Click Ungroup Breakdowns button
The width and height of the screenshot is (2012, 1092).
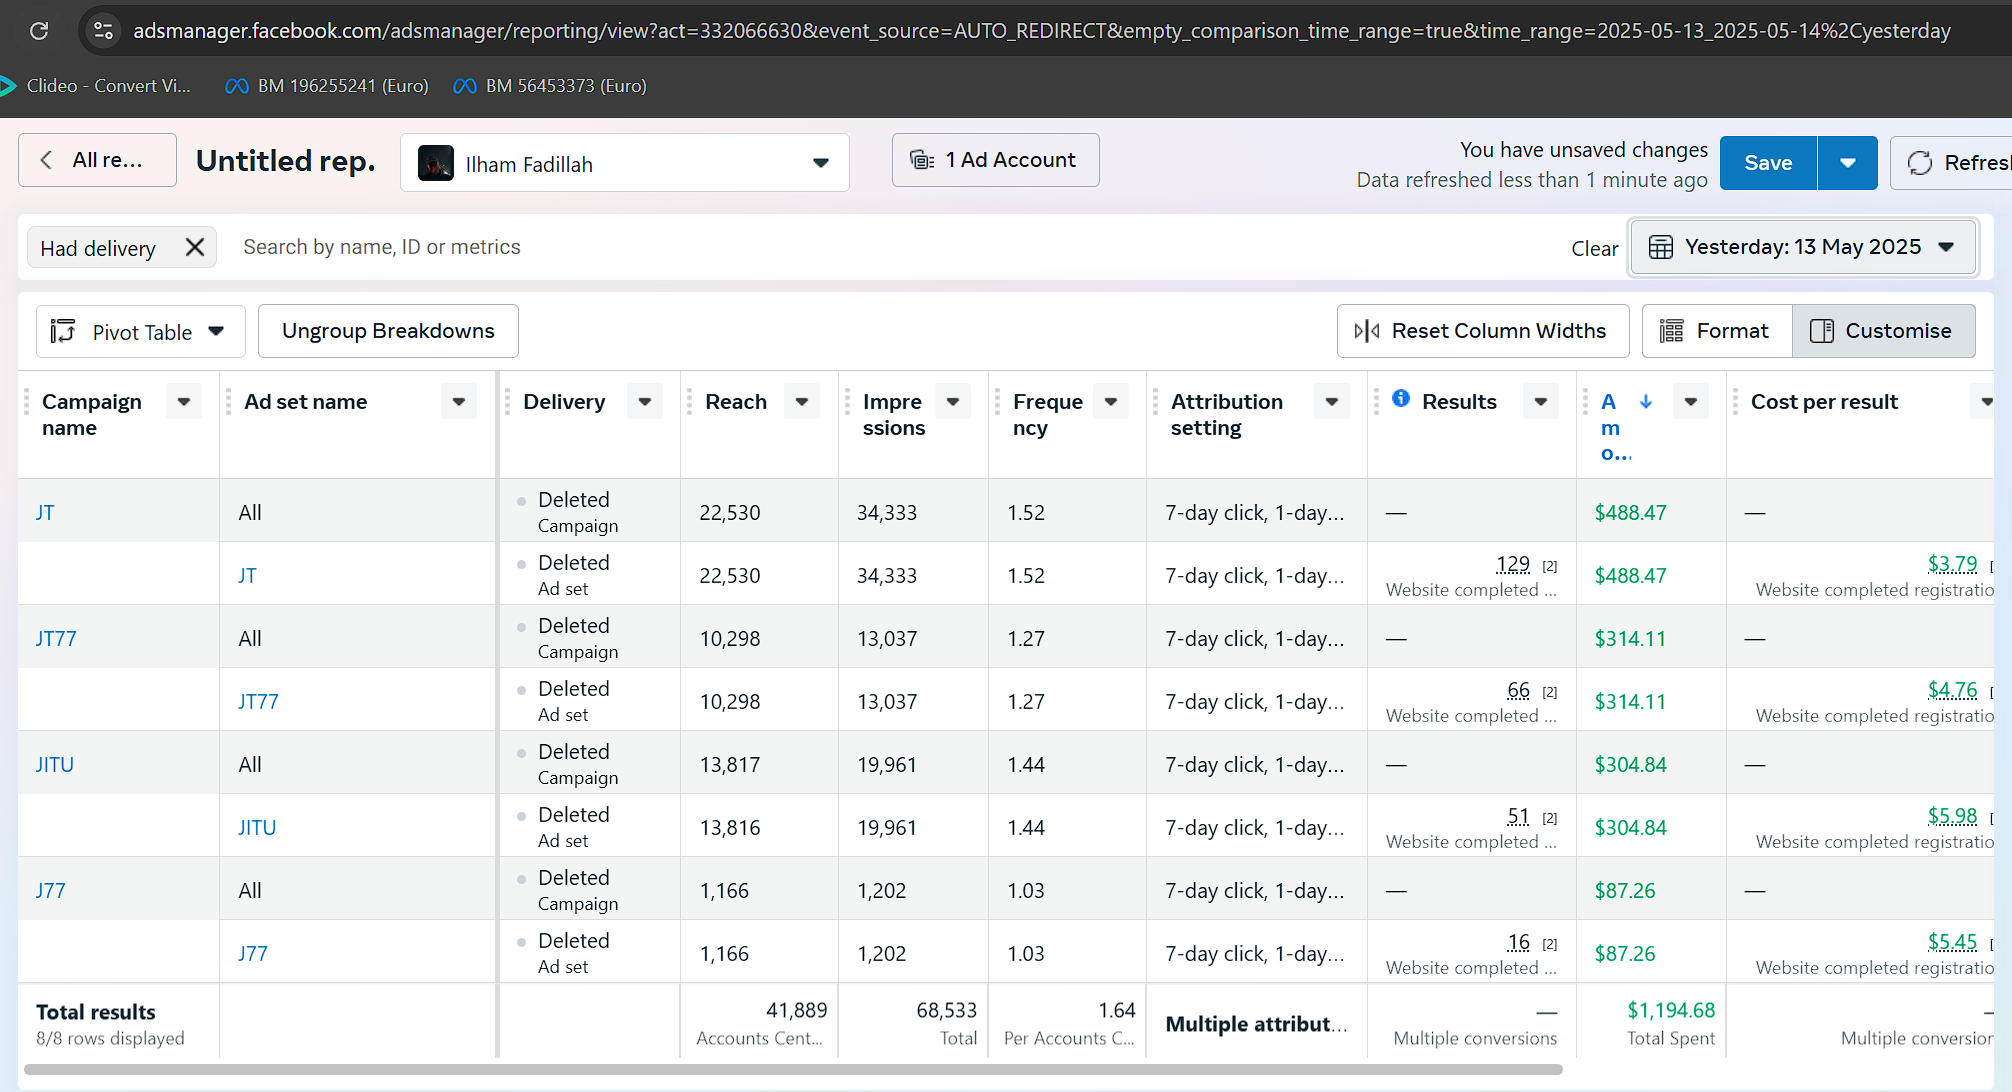[388, 331]
